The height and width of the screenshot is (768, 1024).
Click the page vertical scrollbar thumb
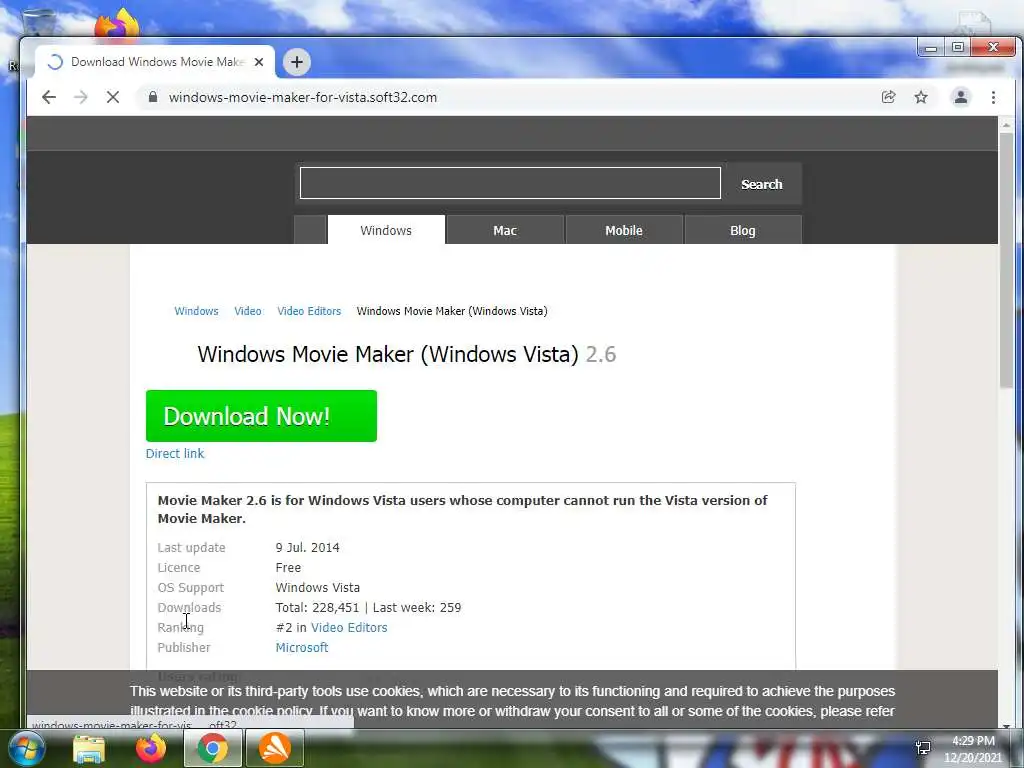tap(1006, 260)
